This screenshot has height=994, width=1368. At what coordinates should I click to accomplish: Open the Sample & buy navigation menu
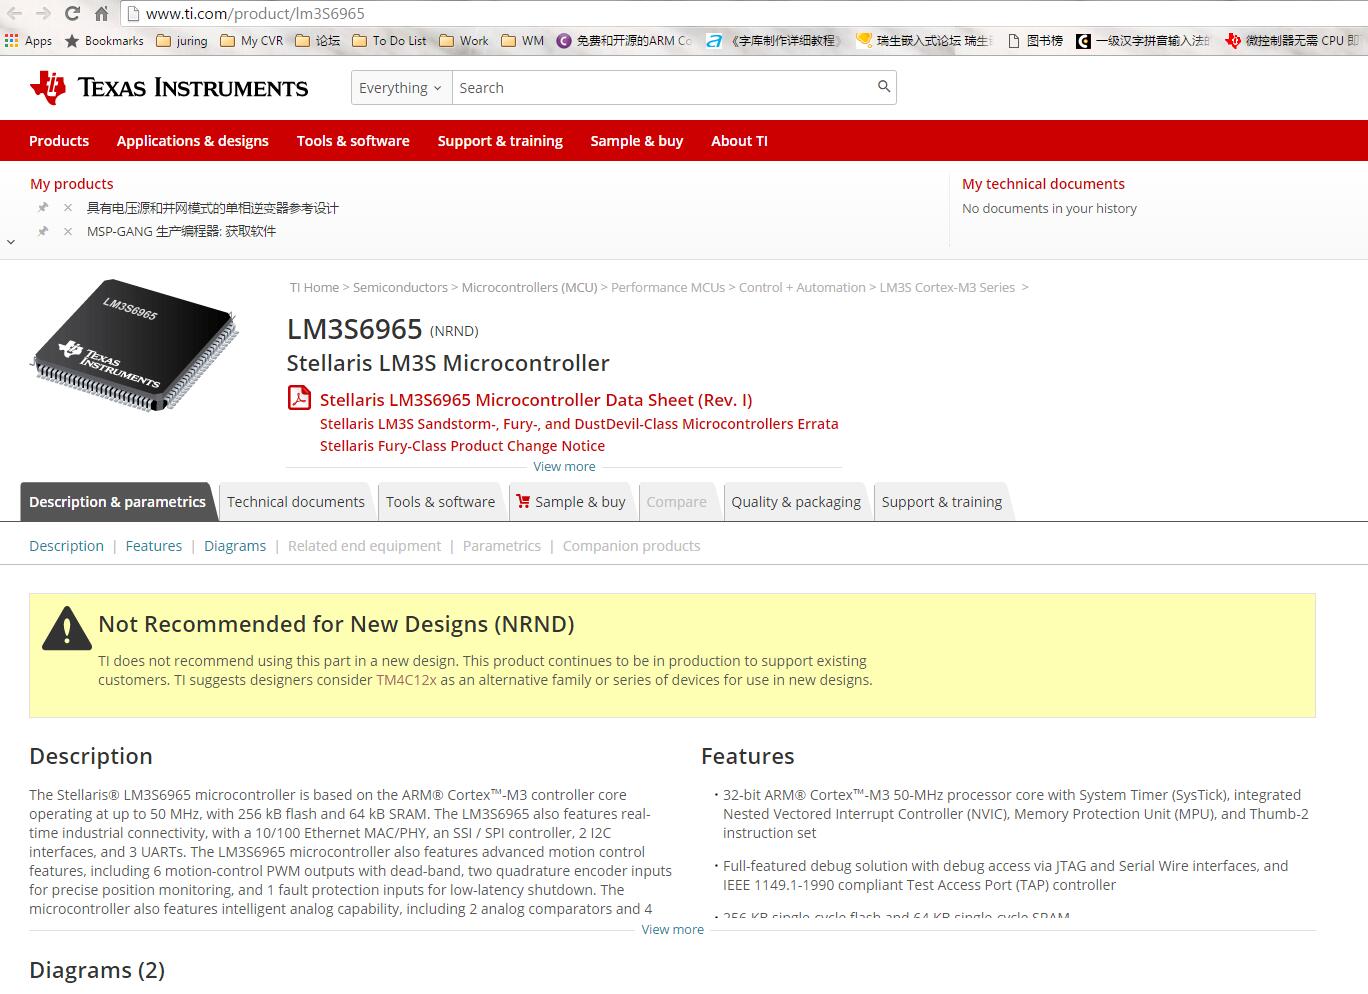(637, 141)
